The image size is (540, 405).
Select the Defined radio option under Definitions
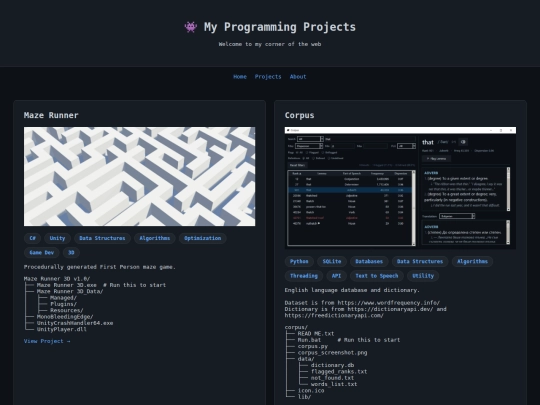click(318, 158)
